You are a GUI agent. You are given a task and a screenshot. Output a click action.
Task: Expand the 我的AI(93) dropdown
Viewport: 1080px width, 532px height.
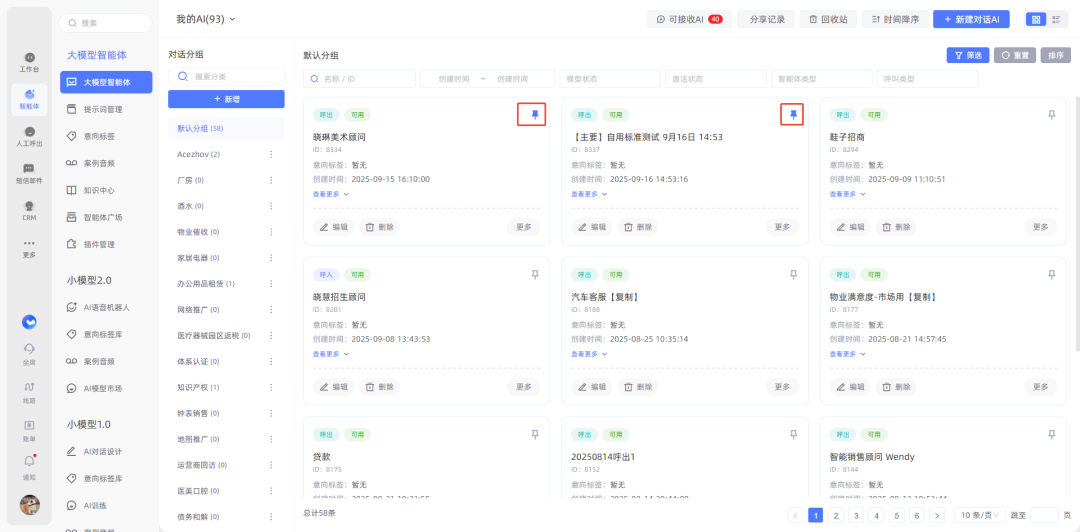point(206,19)
